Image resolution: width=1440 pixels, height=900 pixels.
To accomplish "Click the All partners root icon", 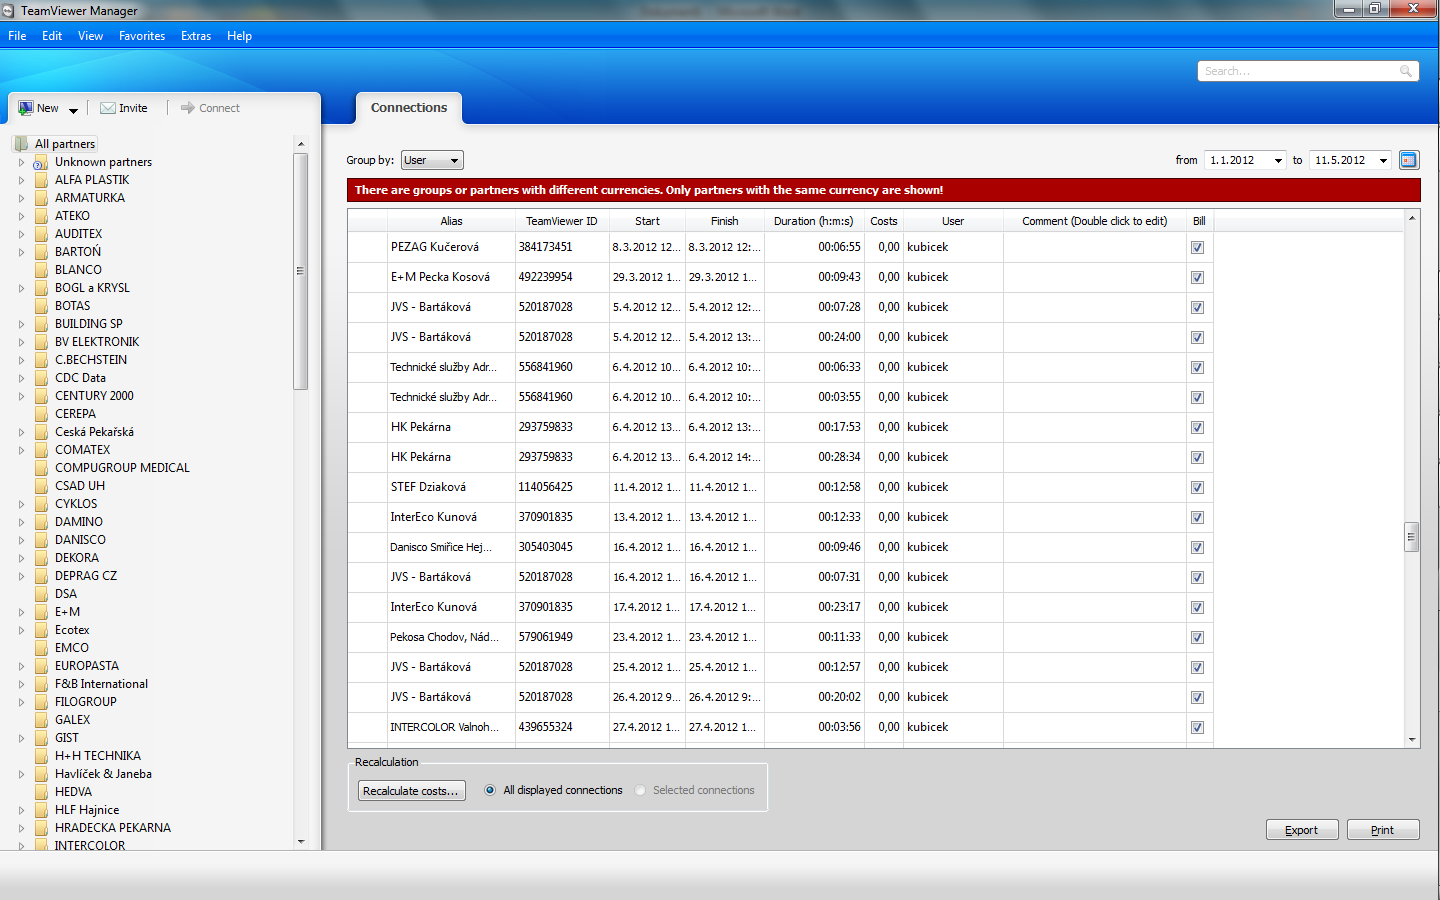I will click(x=22, y=144).
